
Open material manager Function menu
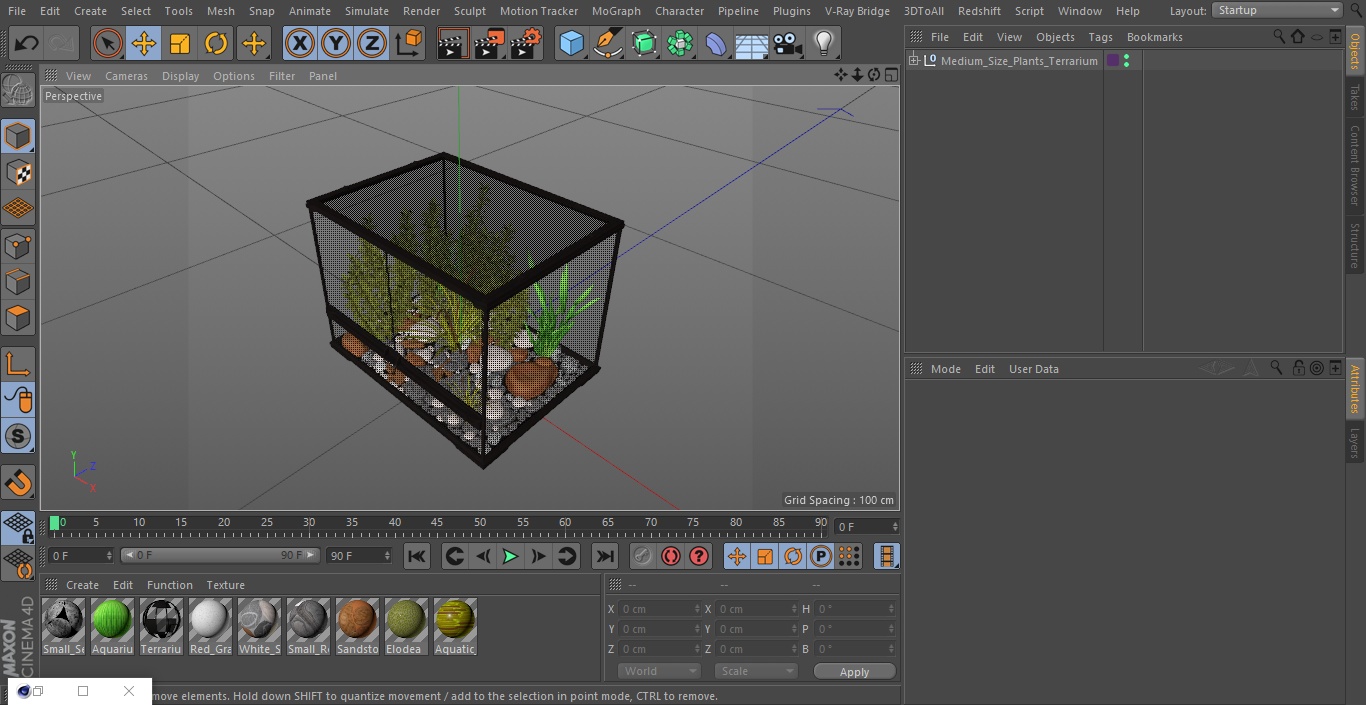click(170, 585)
